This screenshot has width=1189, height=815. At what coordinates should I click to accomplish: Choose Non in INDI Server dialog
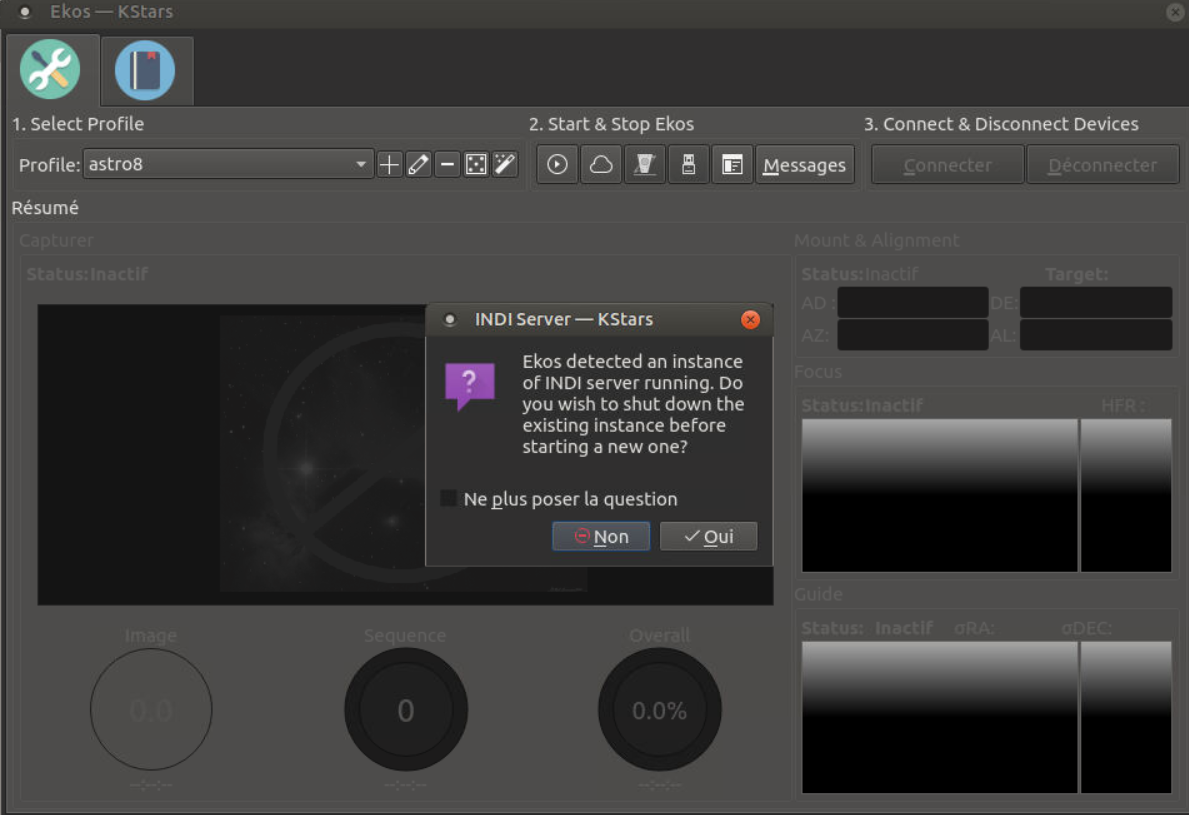click(601, 536)
